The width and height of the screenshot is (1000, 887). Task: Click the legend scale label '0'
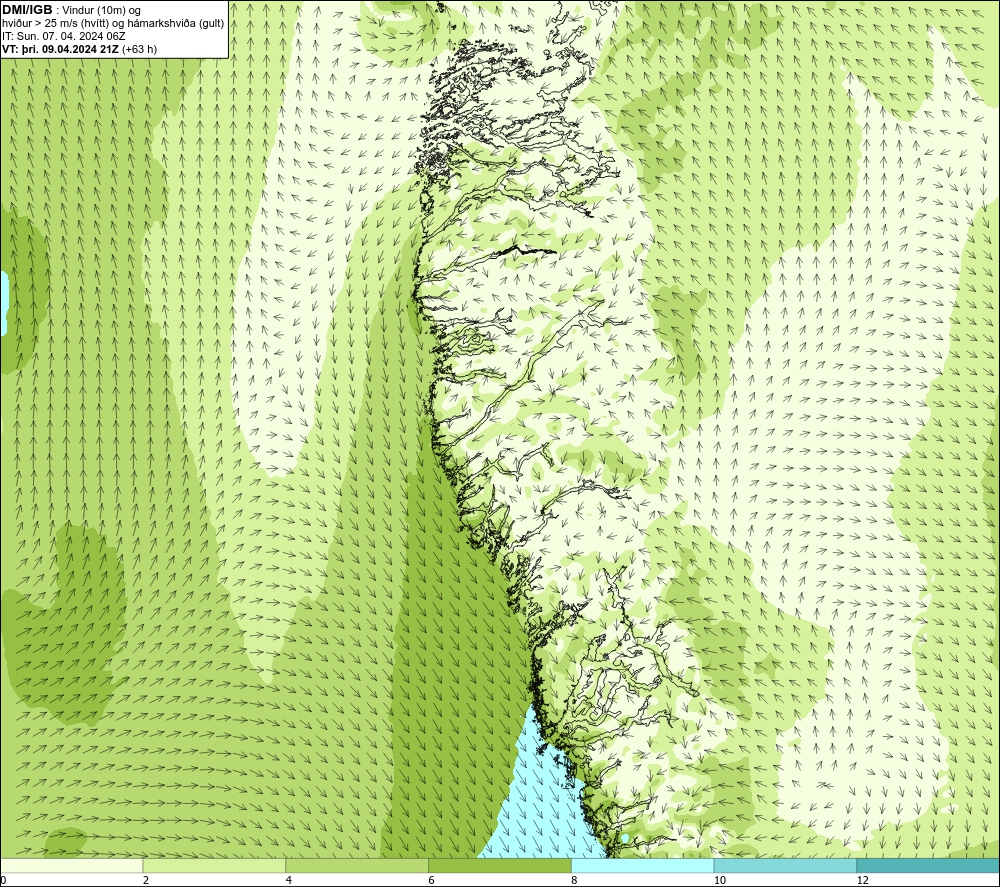pyautogui.click(x=3, y=881)
